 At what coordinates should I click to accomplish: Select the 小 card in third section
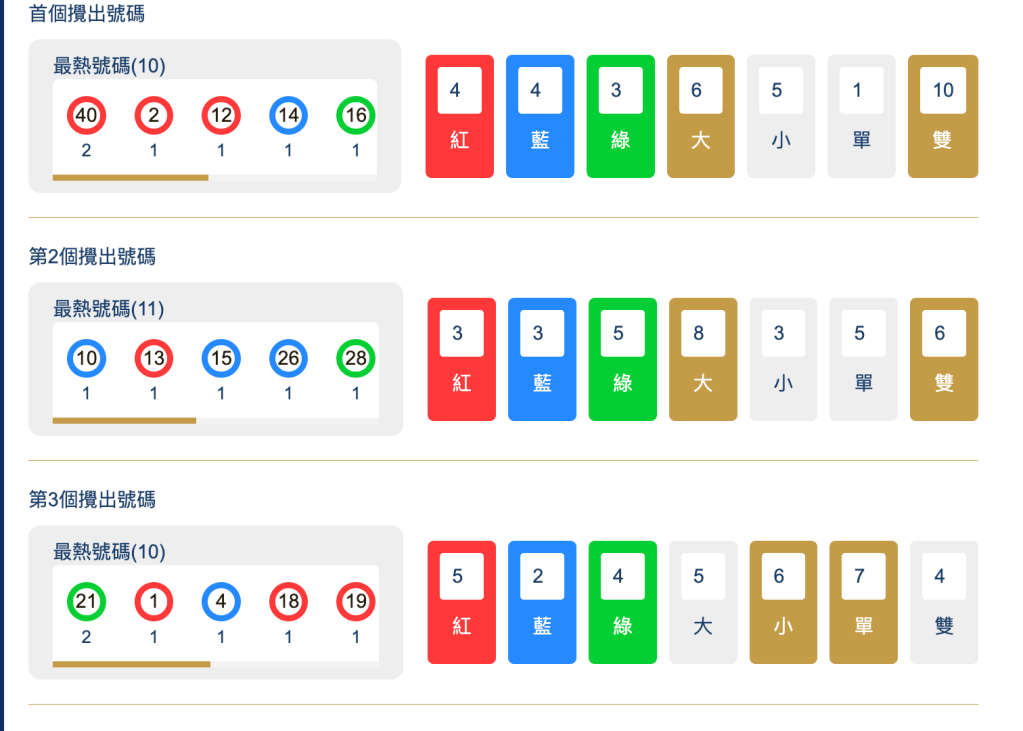[783, 601]
